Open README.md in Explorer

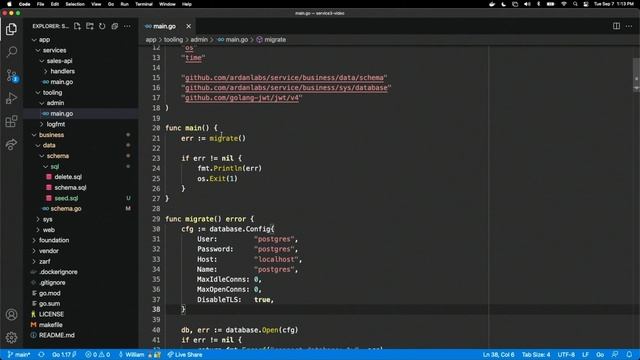(x=56, y=336)
